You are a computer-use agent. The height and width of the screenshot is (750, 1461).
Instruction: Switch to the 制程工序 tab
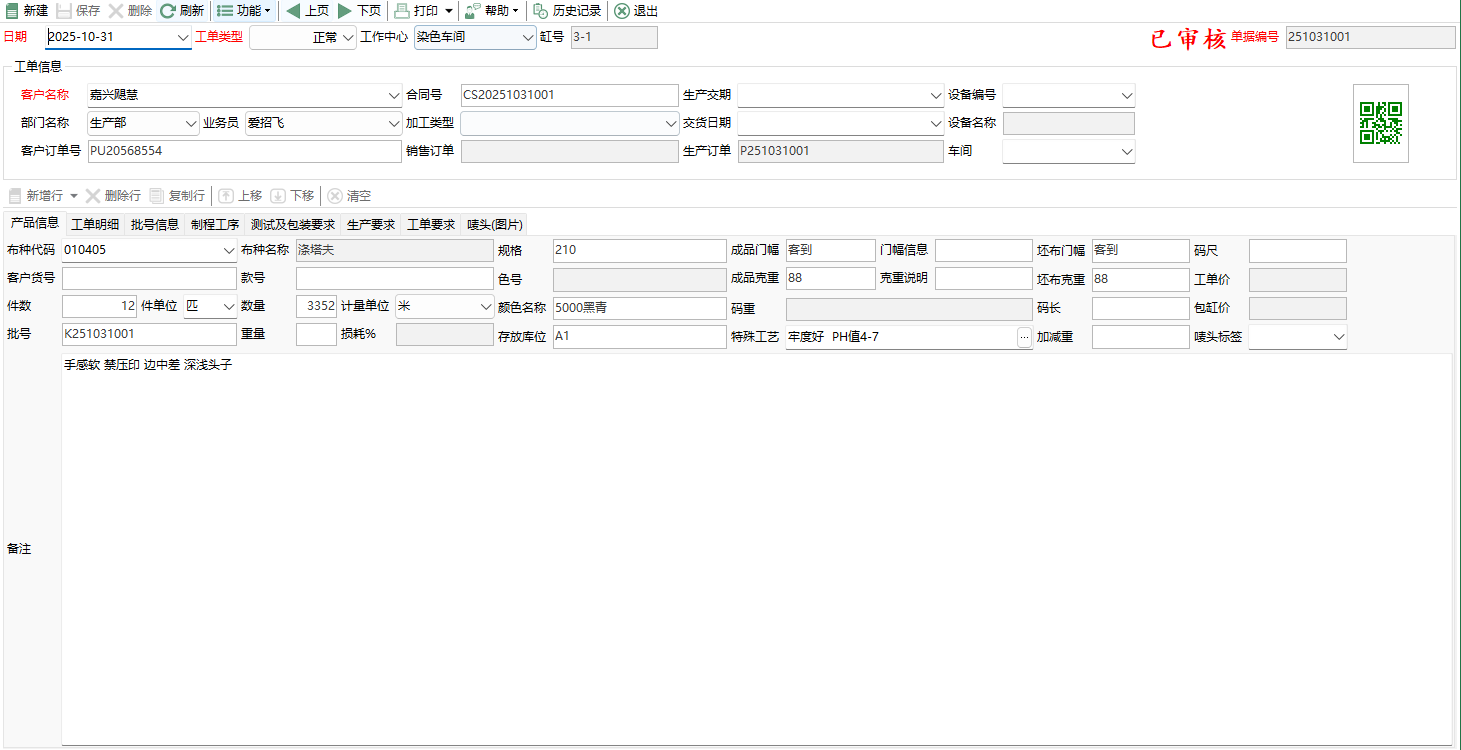215,224
